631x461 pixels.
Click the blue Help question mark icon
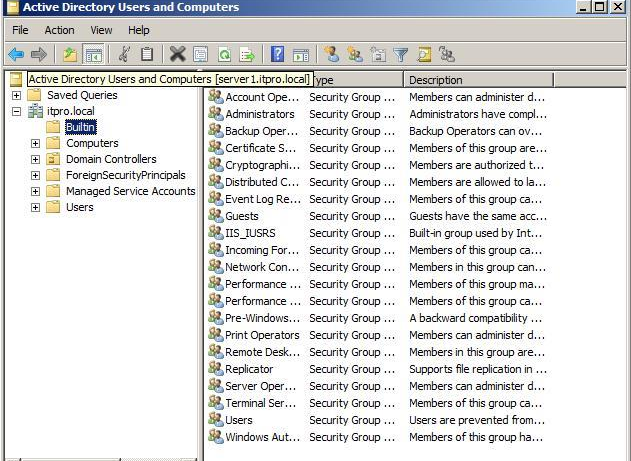pos(278,54)
